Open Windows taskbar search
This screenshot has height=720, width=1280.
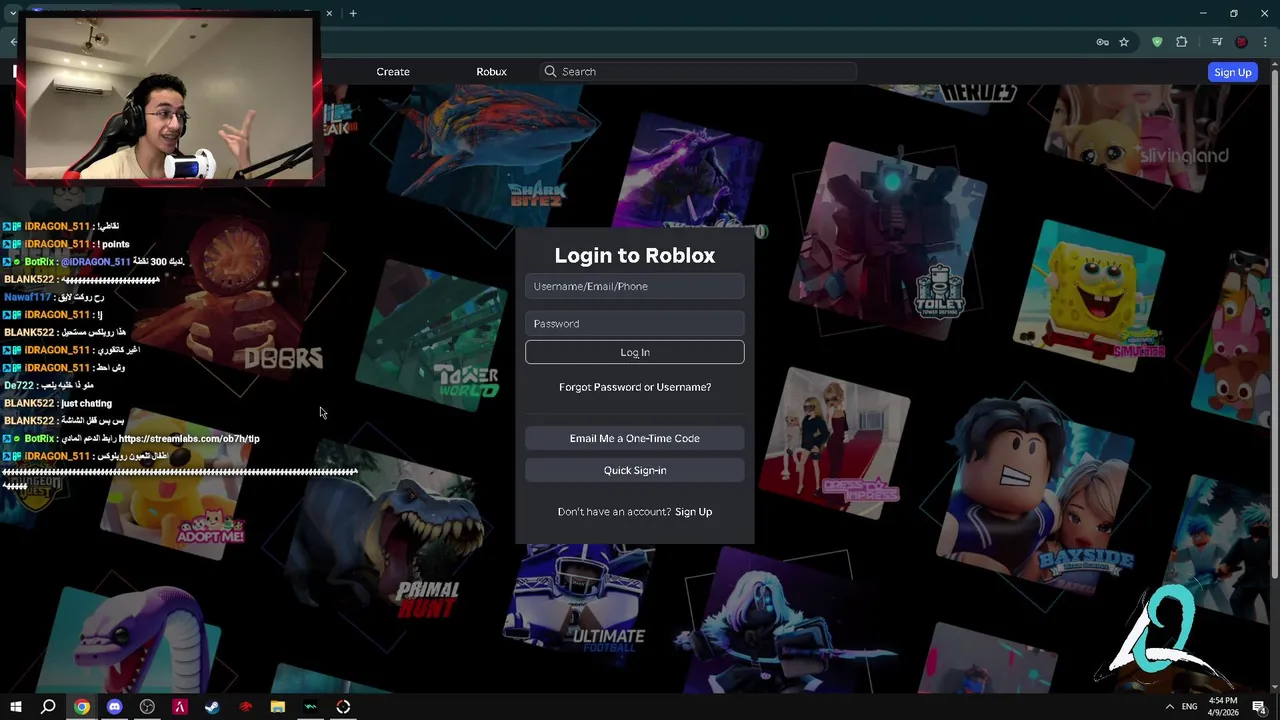click(x=48, y=707)
